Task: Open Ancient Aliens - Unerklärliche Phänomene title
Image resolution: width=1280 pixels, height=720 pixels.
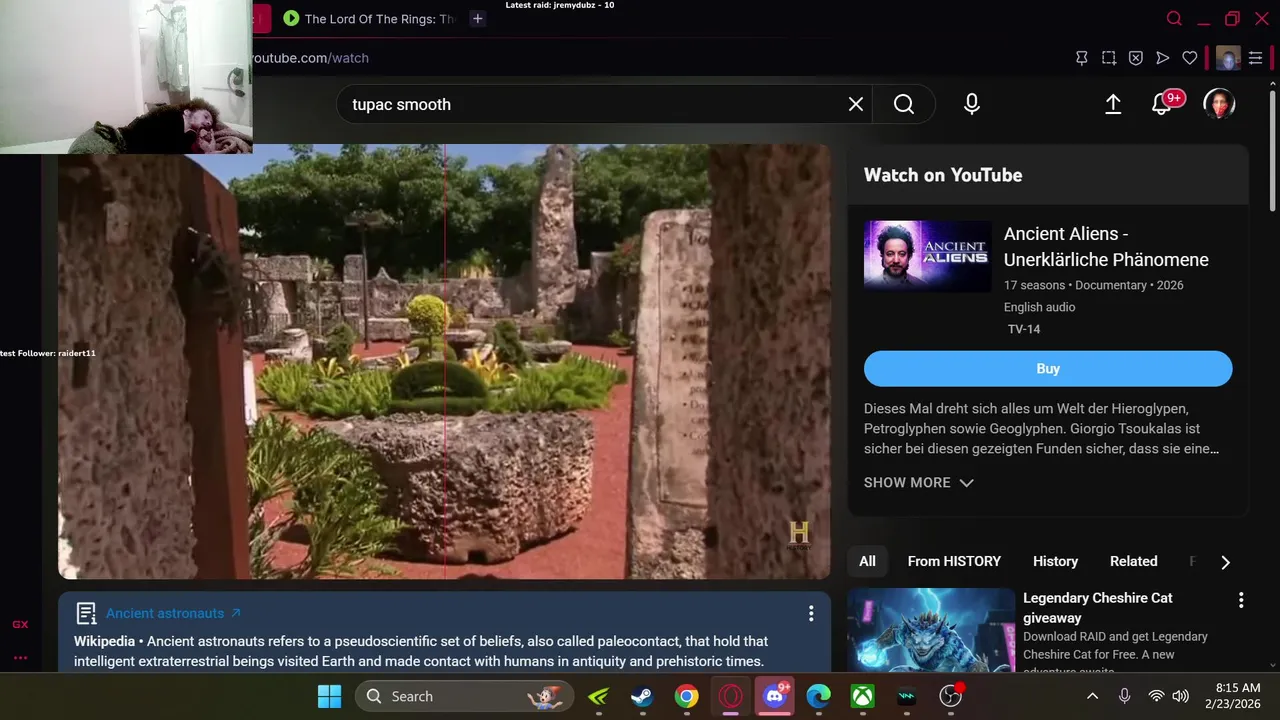Action: tap(1106, 247)
